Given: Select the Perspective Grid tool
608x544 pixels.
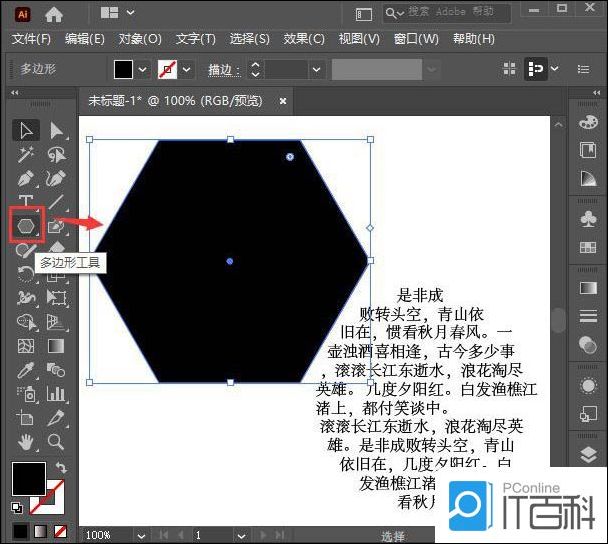Looking at the screenshot, I should click(57, 322).
